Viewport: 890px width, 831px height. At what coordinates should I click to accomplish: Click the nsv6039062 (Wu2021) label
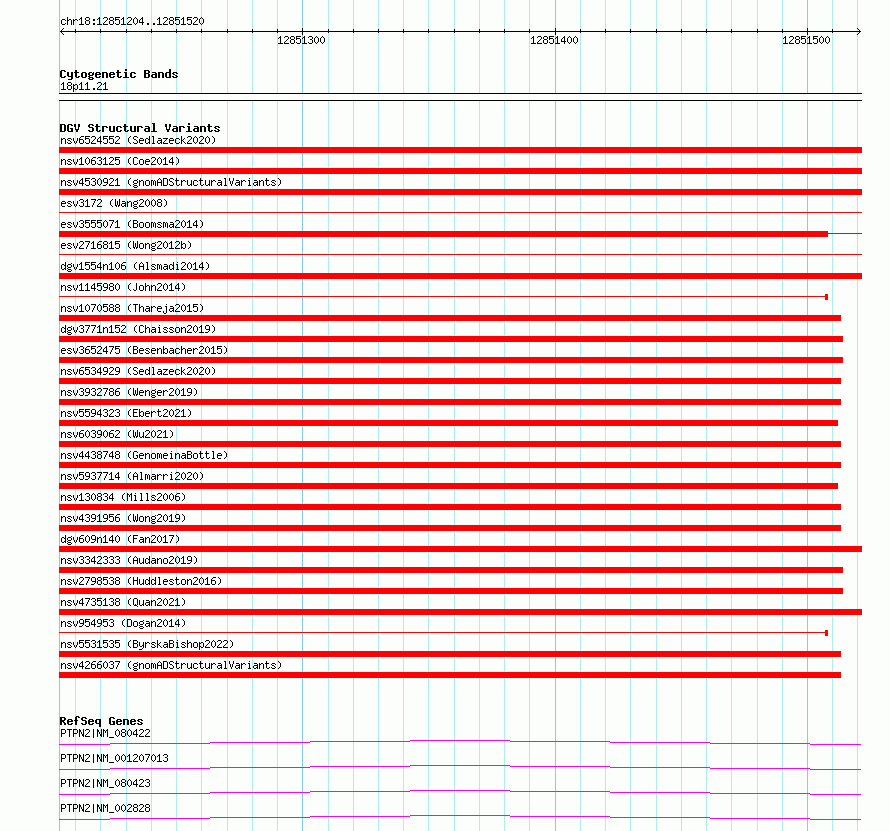click(x=117, y=434)
